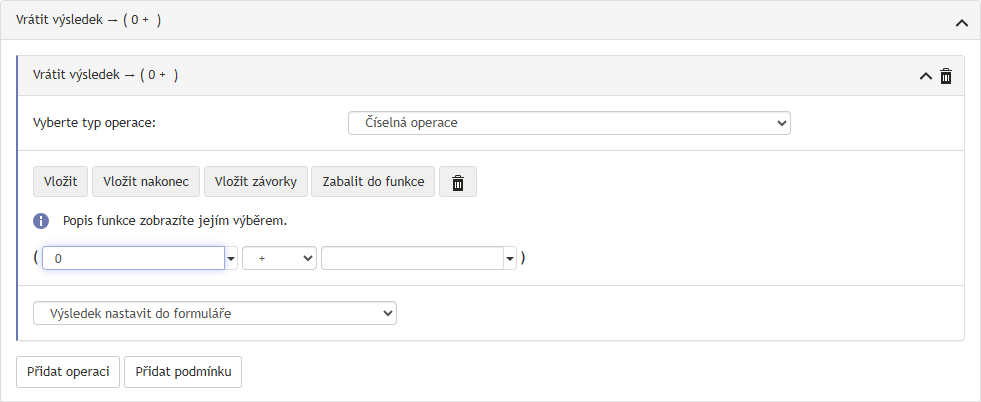Open the arrow next to second operand field
This screenshot has height=402, width=981.
[x=510, y=258]
